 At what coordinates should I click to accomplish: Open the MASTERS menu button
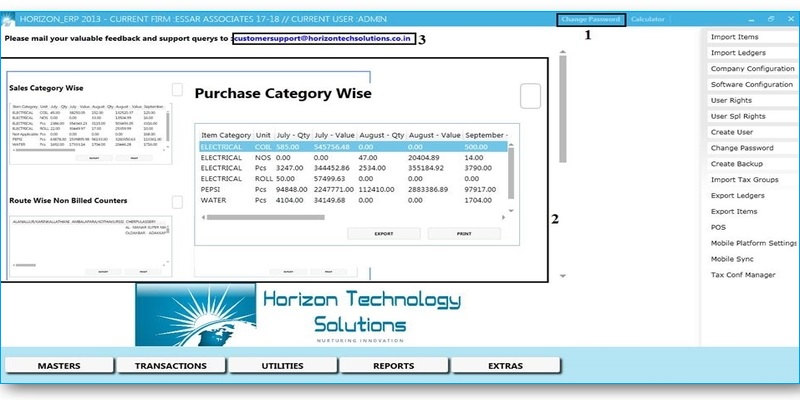(59, 366)
